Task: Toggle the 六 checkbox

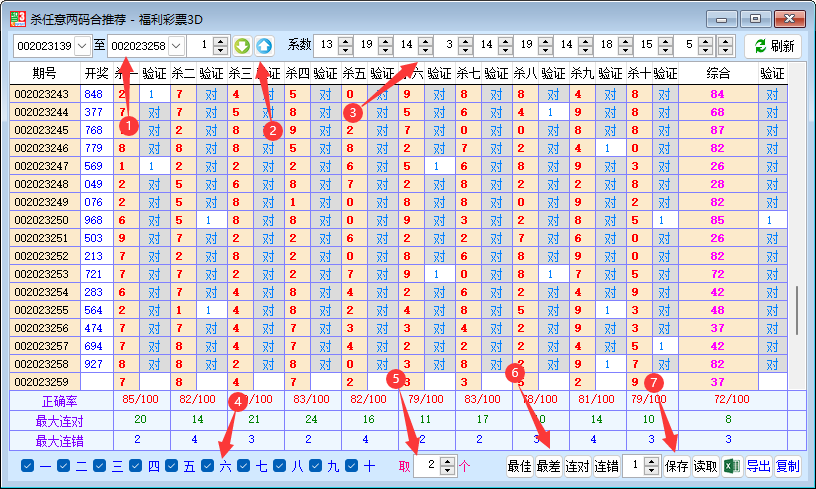Action: (x=208, y=466)
